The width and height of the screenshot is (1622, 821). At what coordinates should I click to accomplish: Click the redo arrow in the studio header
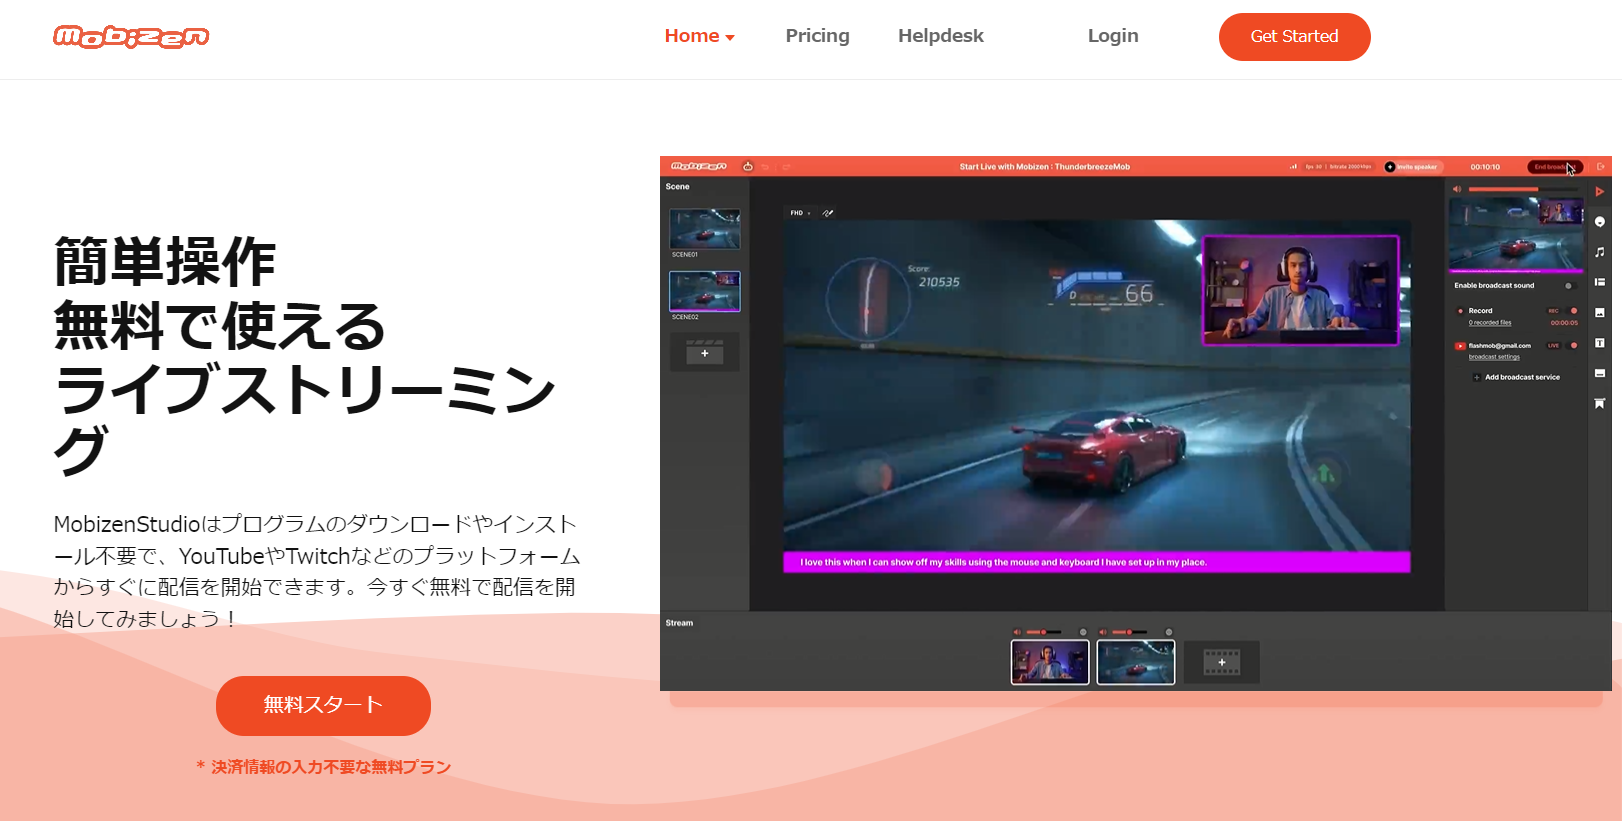click(x=786, y=167)
